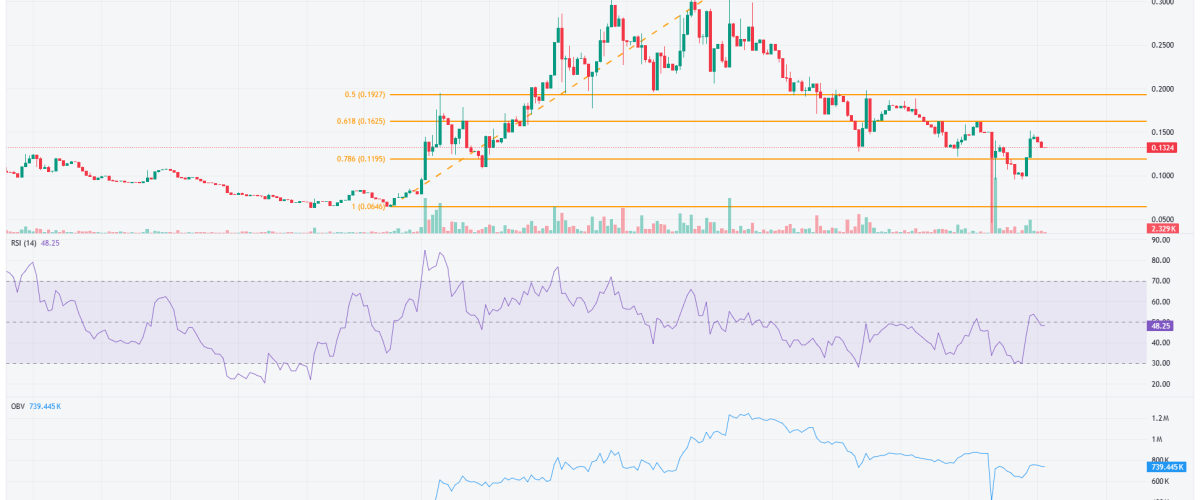Image resolution: width=1200 pixels, height=500 pixels.
Task: Click the RSI value 48.25 in legend
Action: (54, 242)
